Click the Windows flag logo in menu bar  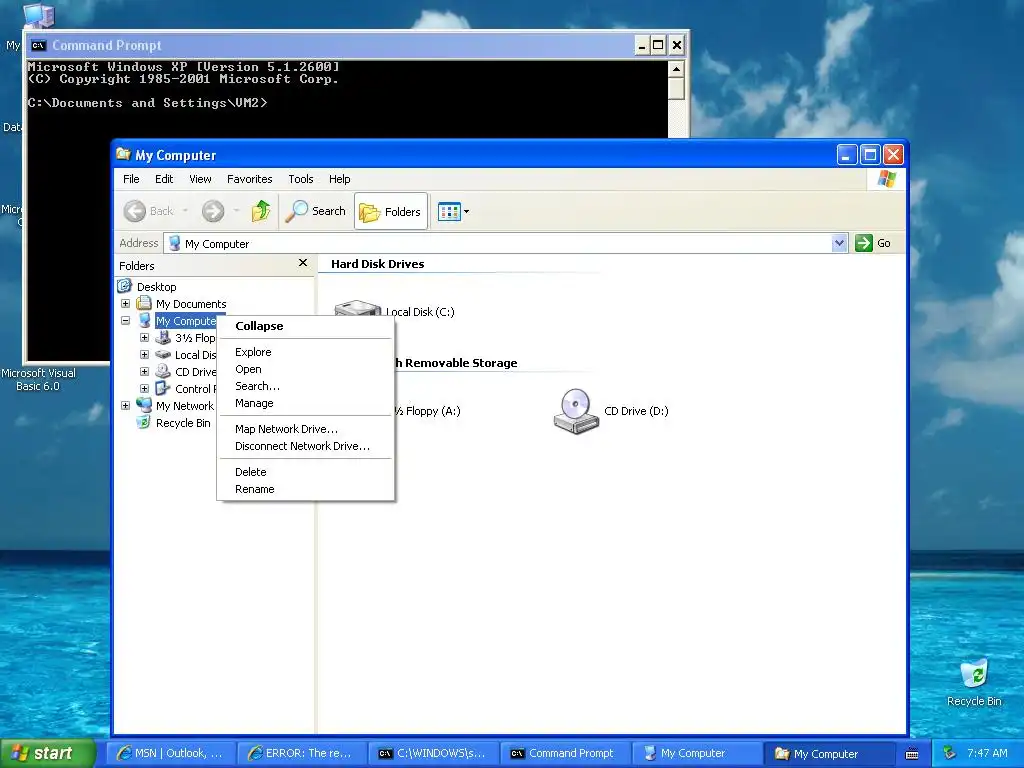coord(886,179)
